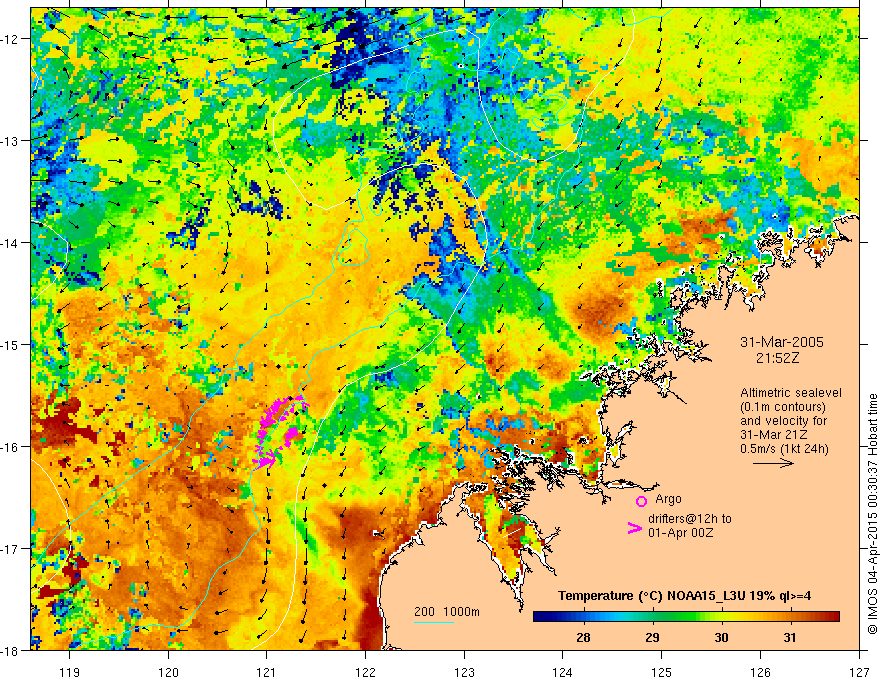Click the latitude -15 axis label
The image size is (880, 680).
point(11,345)
